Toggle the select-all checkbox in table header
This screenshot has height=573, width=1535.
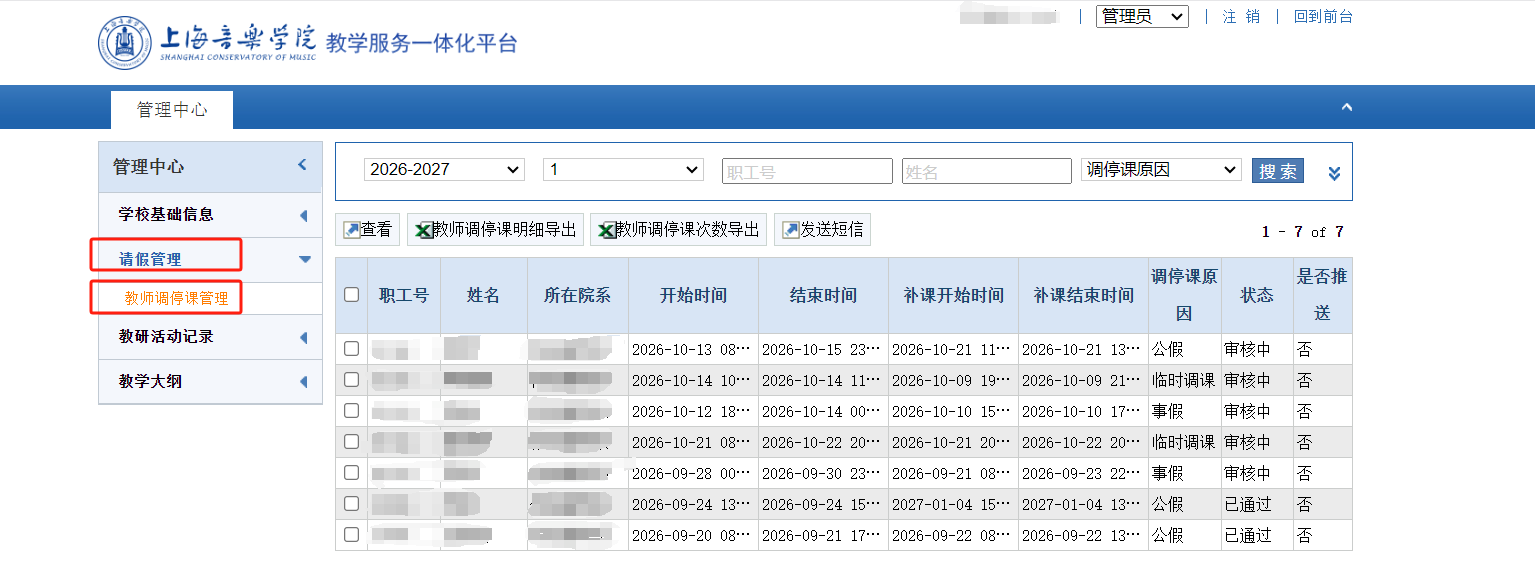click(x=351, y=295)
